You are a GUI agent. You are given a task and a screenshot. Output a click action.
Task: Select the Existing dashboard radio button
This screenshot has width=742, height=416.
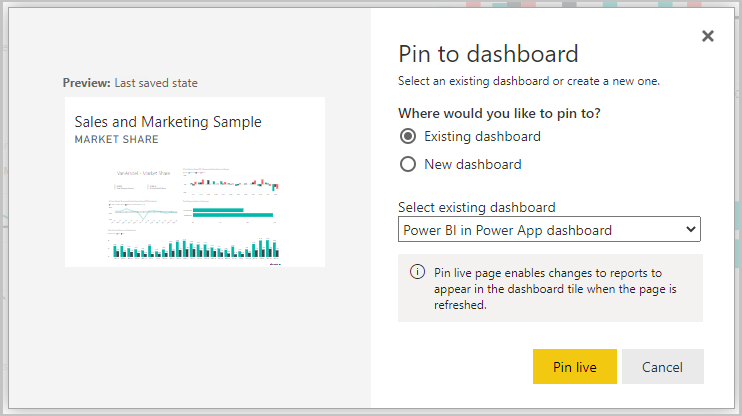pyautogui.click(x=407, y=136)
